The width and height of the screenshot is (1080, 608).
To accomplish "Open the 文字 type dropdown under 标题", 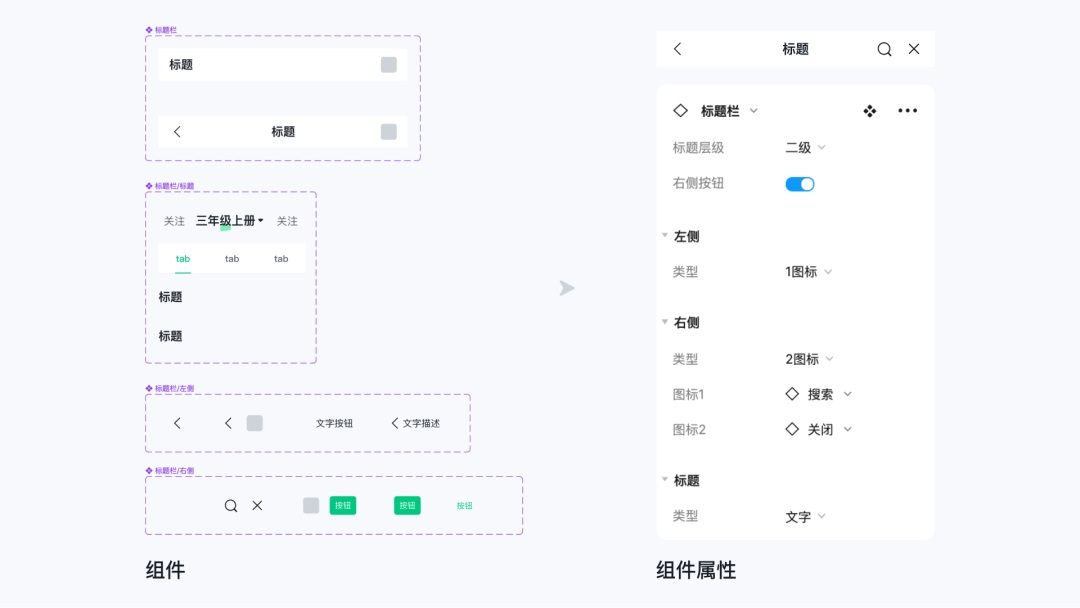I will pyautogui.click(x=805, y=516).
